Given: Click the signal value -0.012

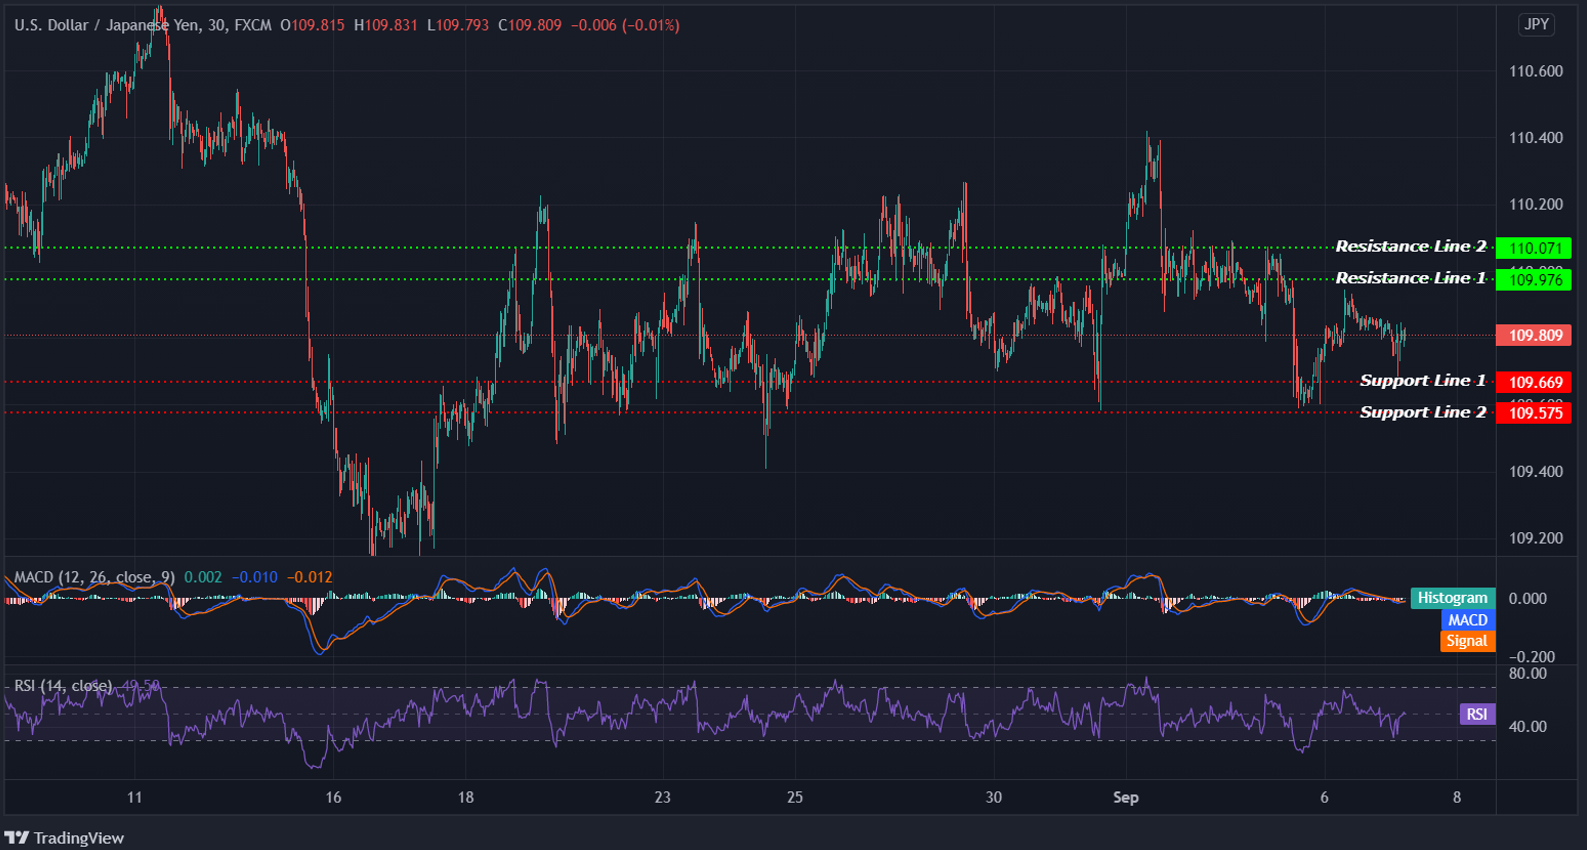Looking at the screenshot, I should pyautogui.click(x=310, y=577).
